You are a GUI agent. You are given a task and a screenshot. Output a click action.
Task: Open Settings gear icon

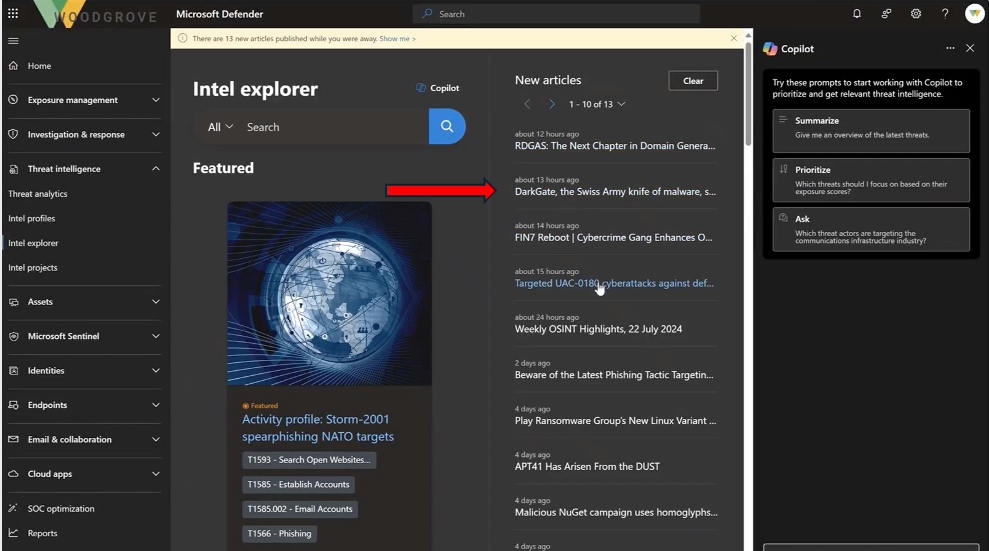pyautogui.click(x=916, y=13)
